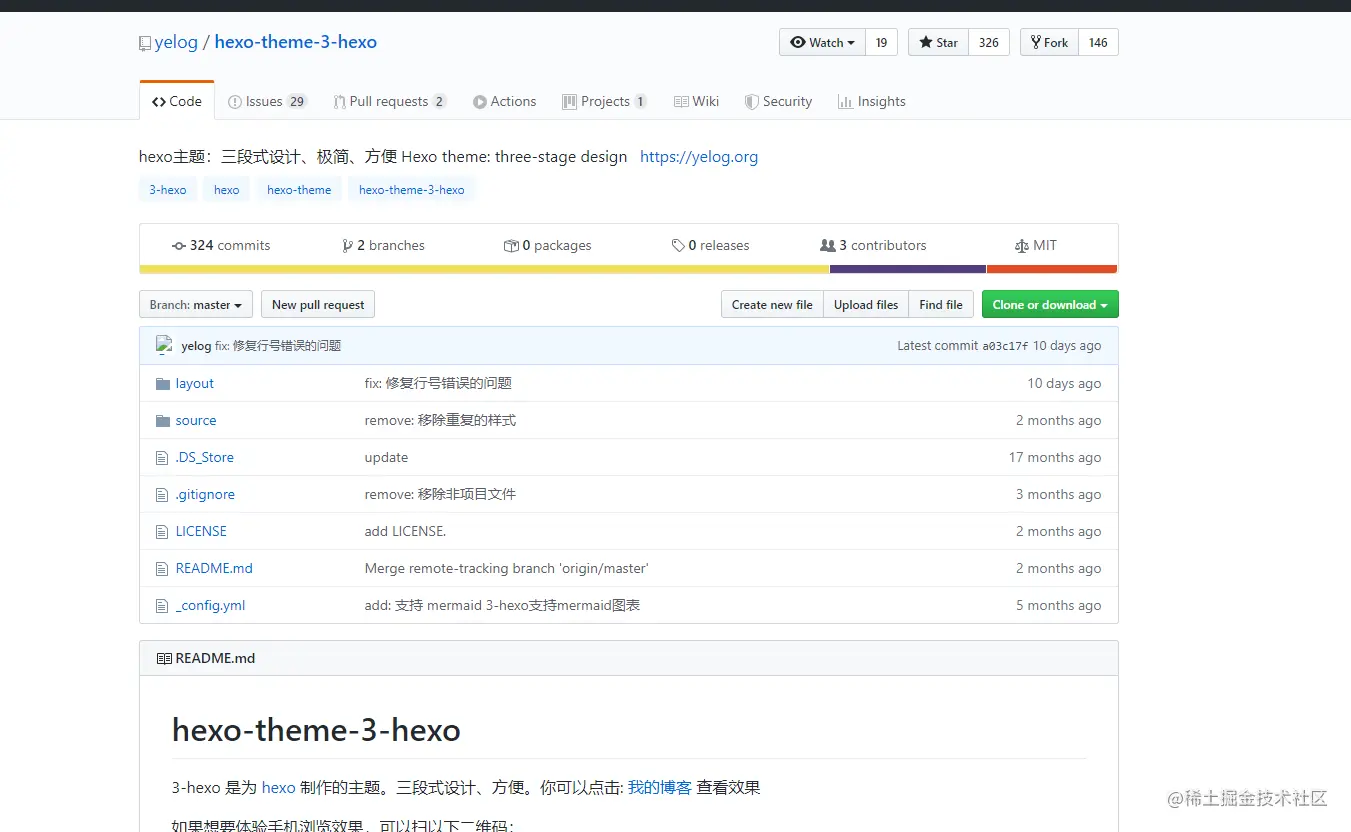The height and width of the screenshot is (832, 1351).
Task: Open the Code tab
Action: coord(177,101)
